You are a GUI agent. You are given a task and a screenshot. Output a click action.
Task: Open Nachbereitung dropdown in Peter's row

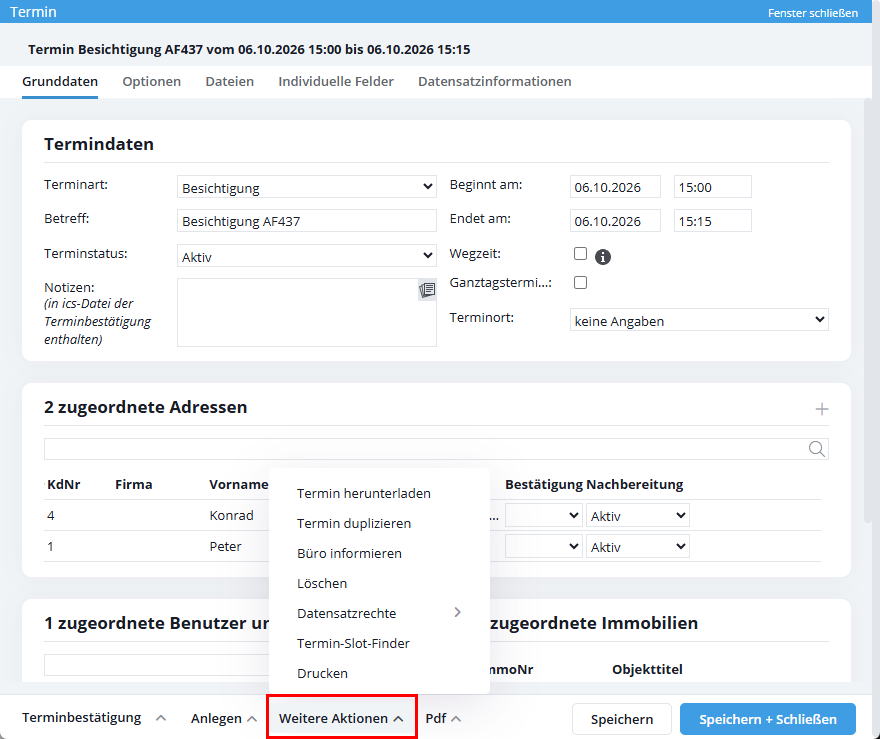[x=638, y=547]
